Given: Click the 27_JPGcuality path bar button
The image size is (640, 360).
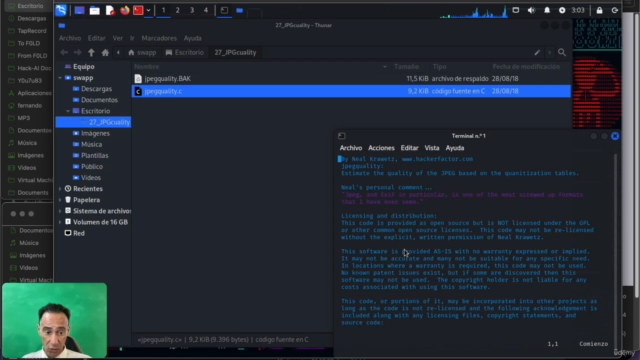Looking at the screenshot, I should (236, 52).
